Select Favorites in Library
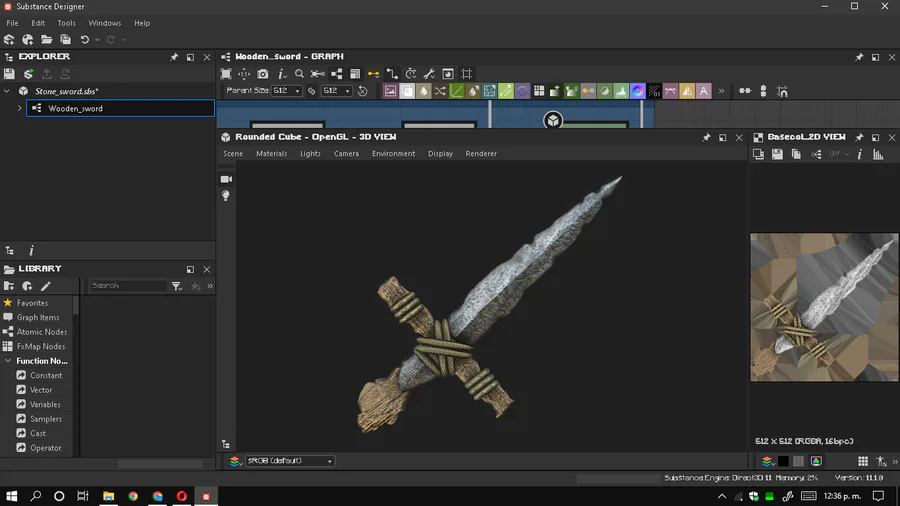This screenshot has width=900, height=506. 32,303
